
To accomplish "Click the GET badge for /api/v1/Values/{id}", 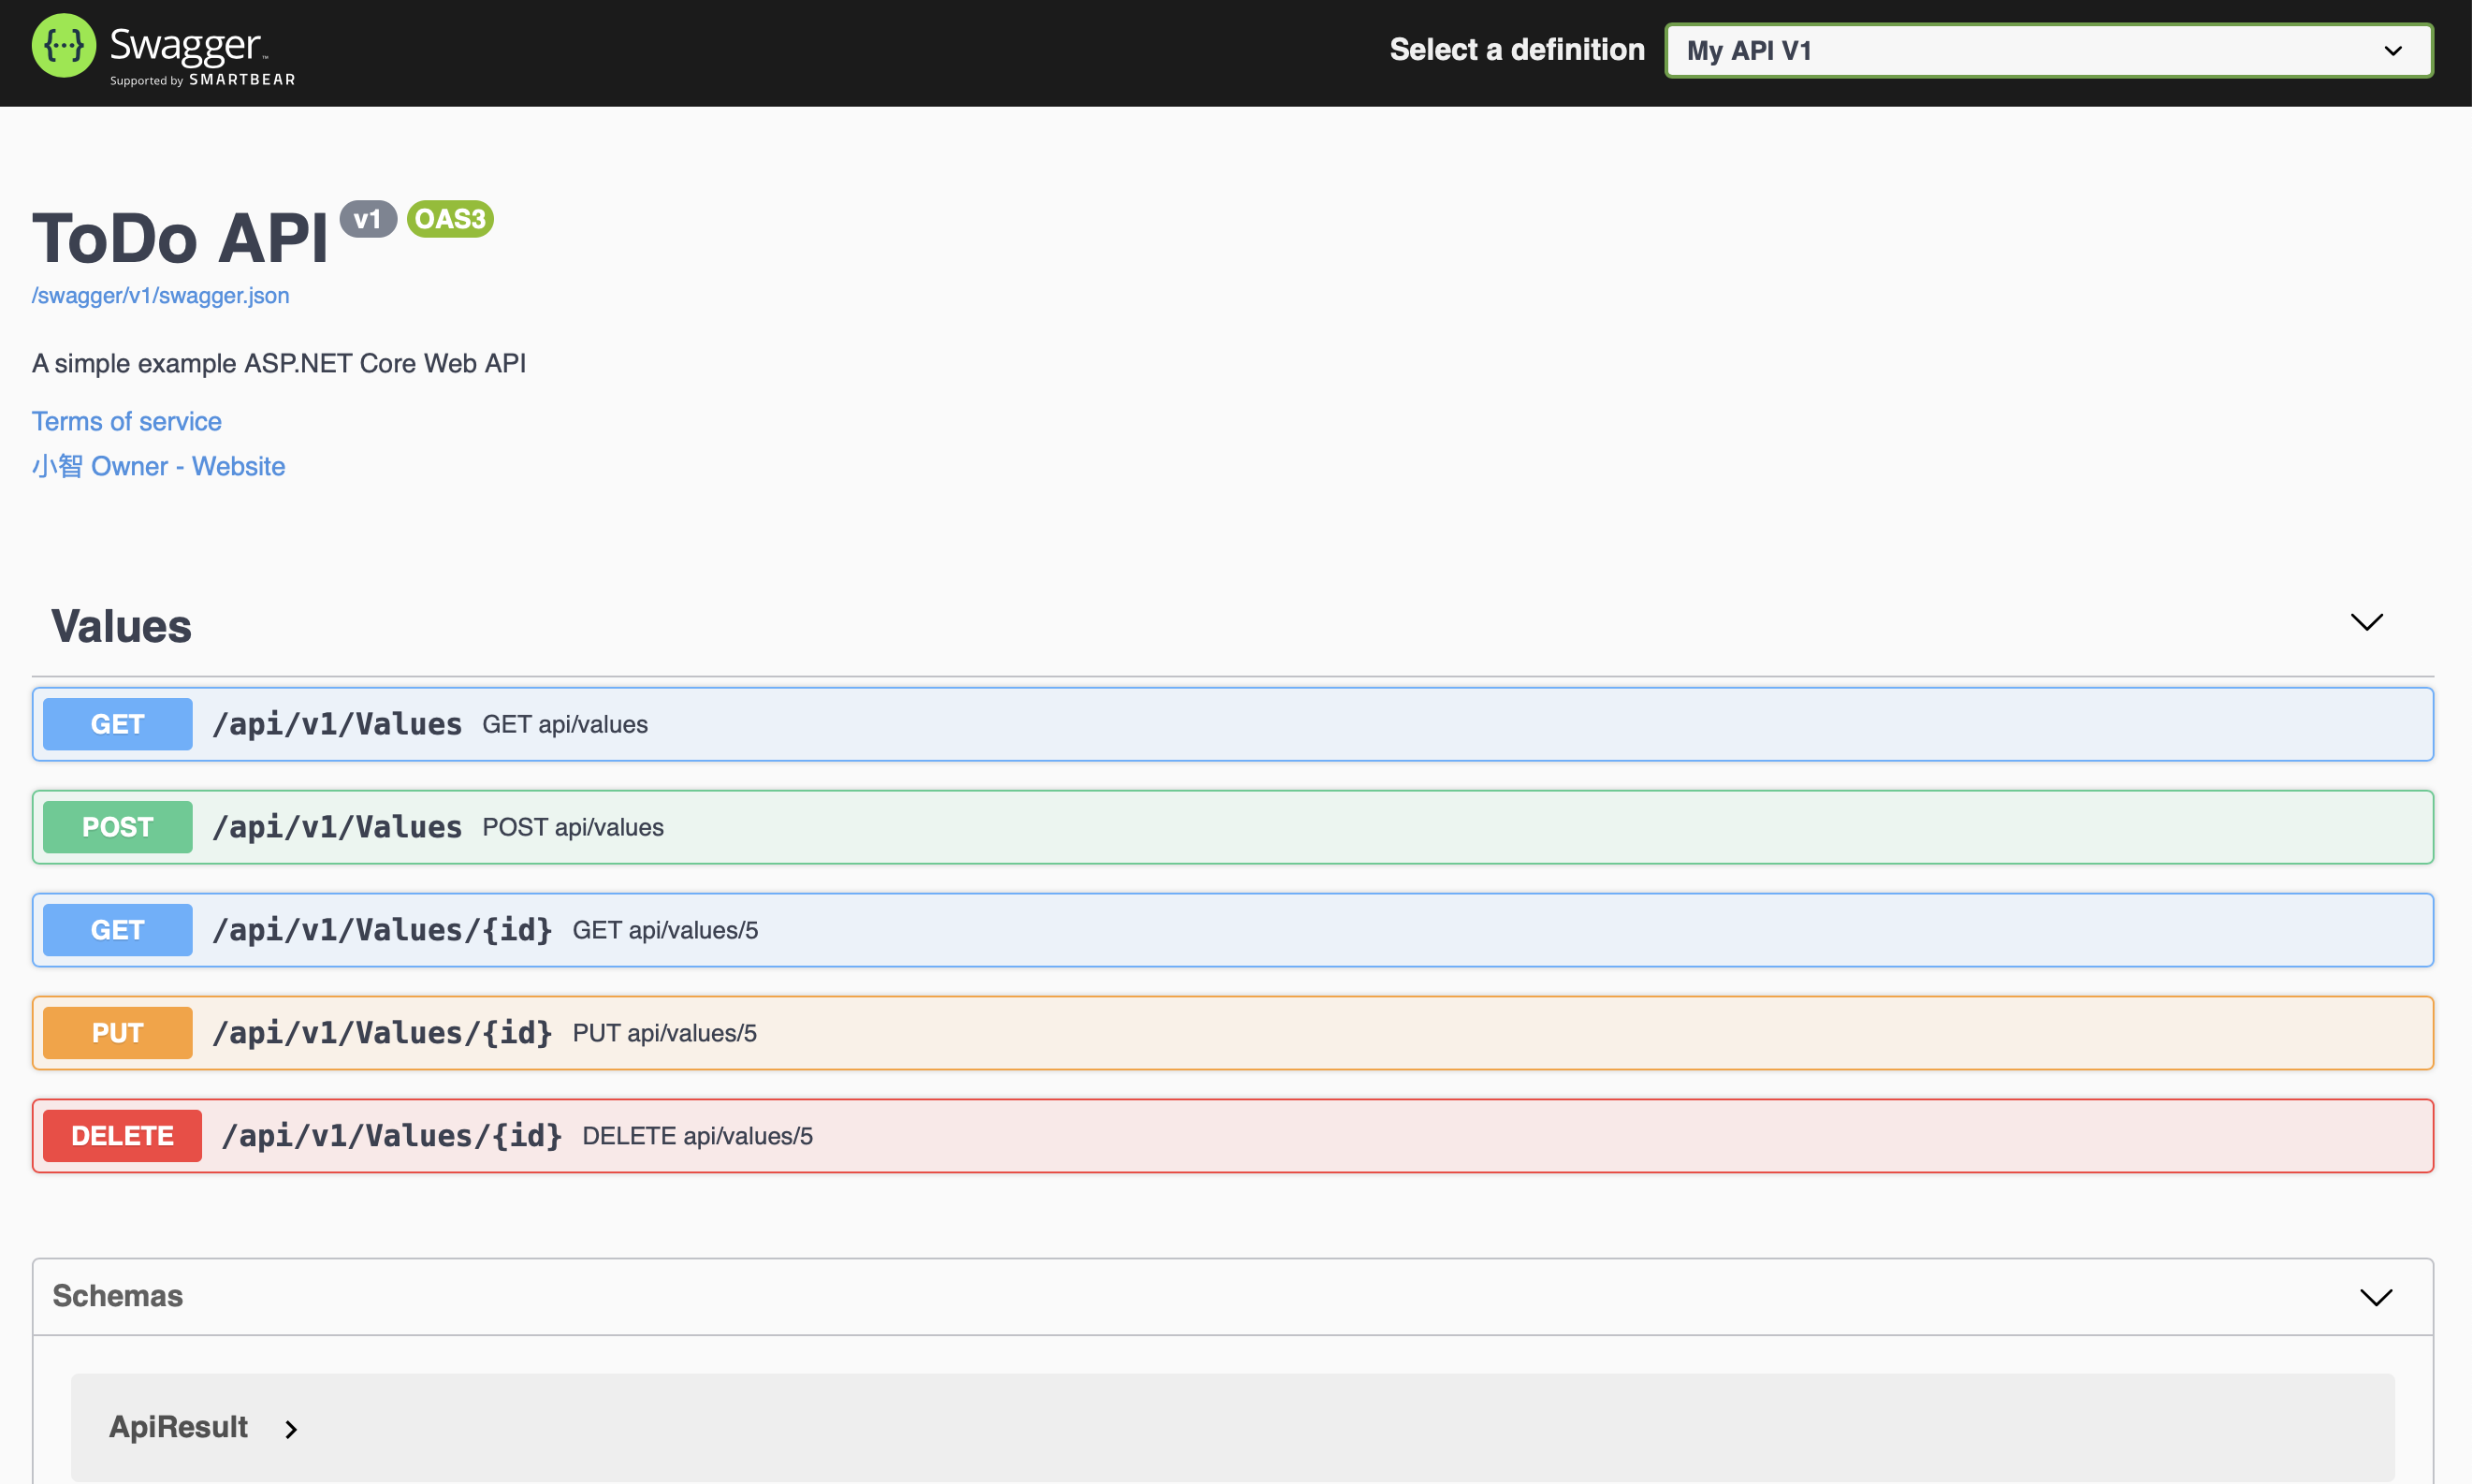I will coord(117,931).
